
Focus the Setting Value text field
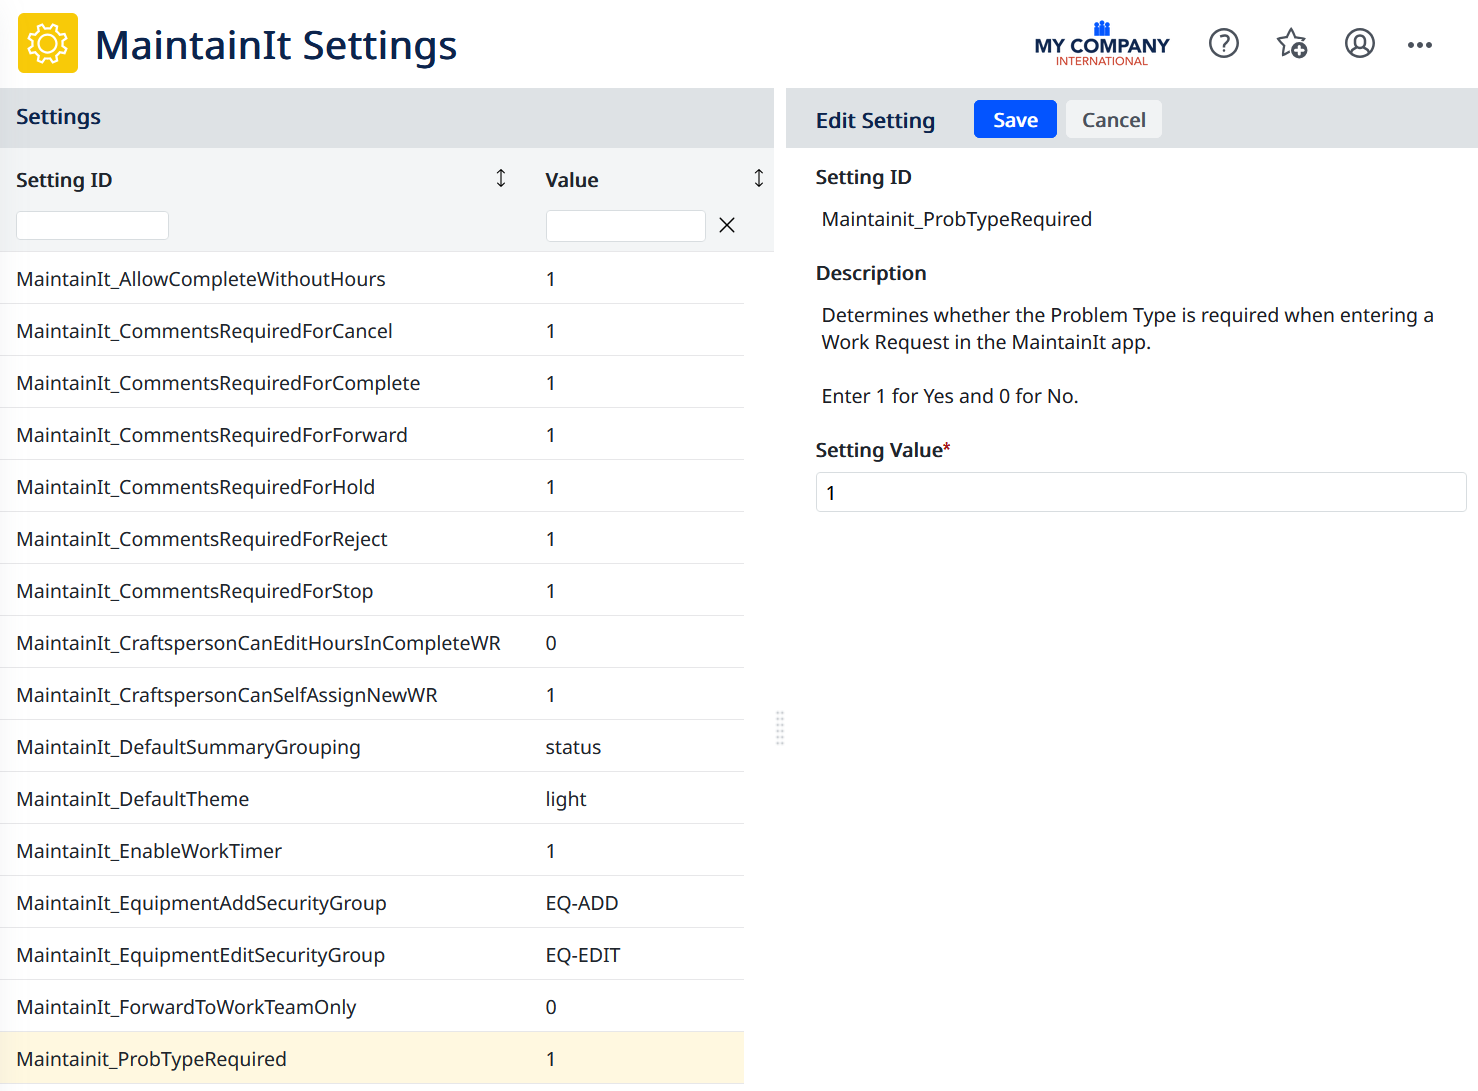point(1140,493)
